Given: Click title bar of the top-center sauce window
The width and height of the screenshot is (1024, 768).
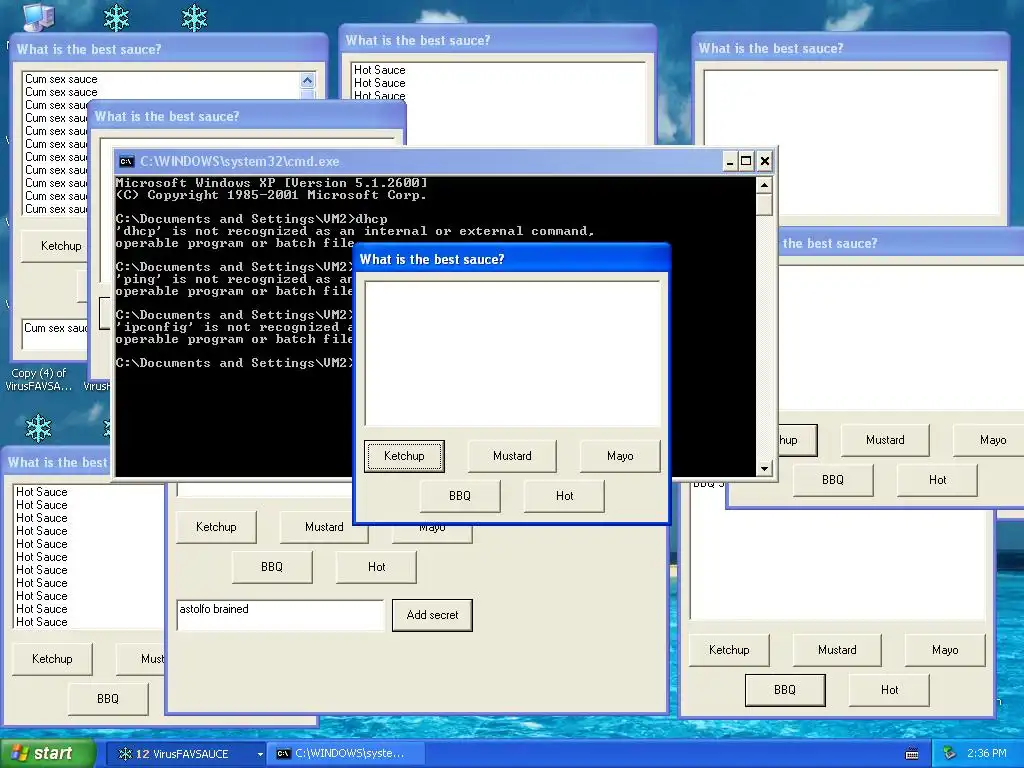Looking at the screenshot, I should click(498, 40).
